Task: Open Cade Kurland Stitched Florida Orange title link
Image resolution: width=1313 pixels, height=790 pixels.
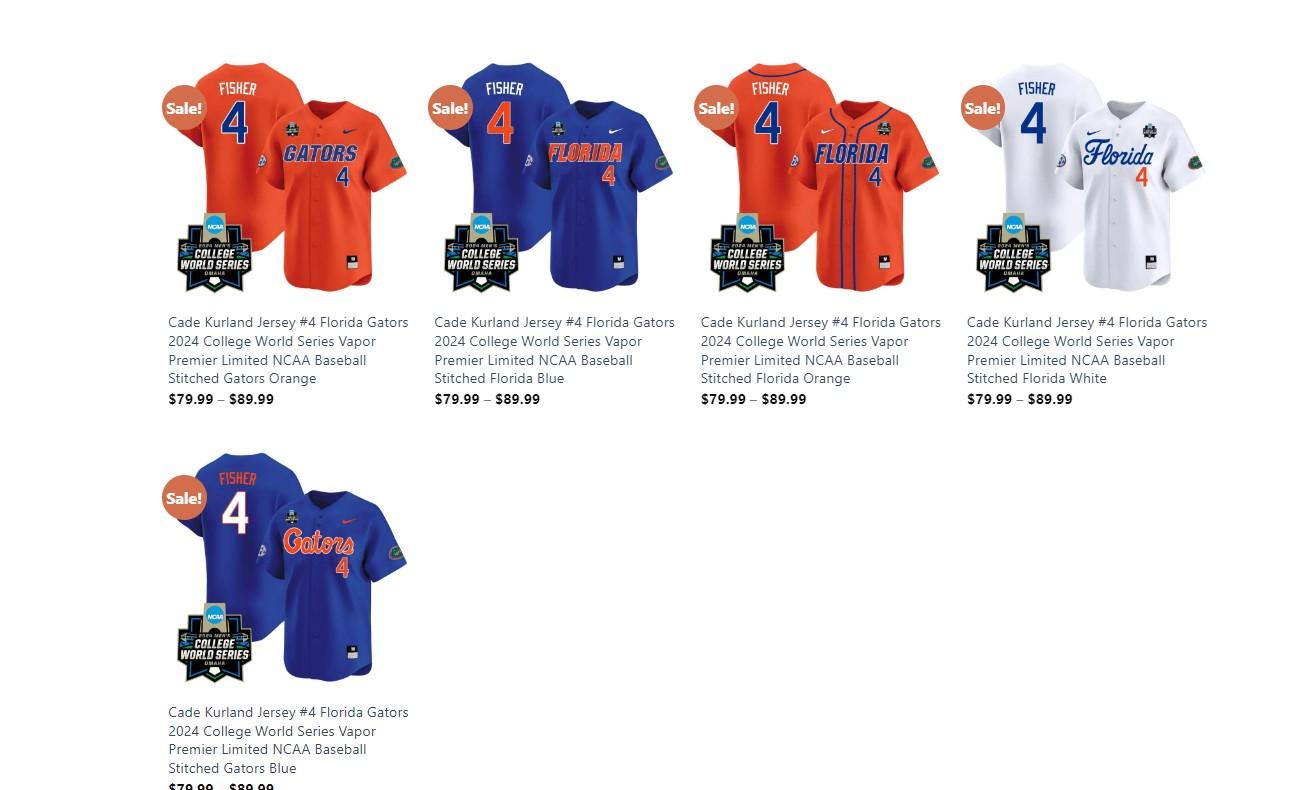Action: (820, 351)
